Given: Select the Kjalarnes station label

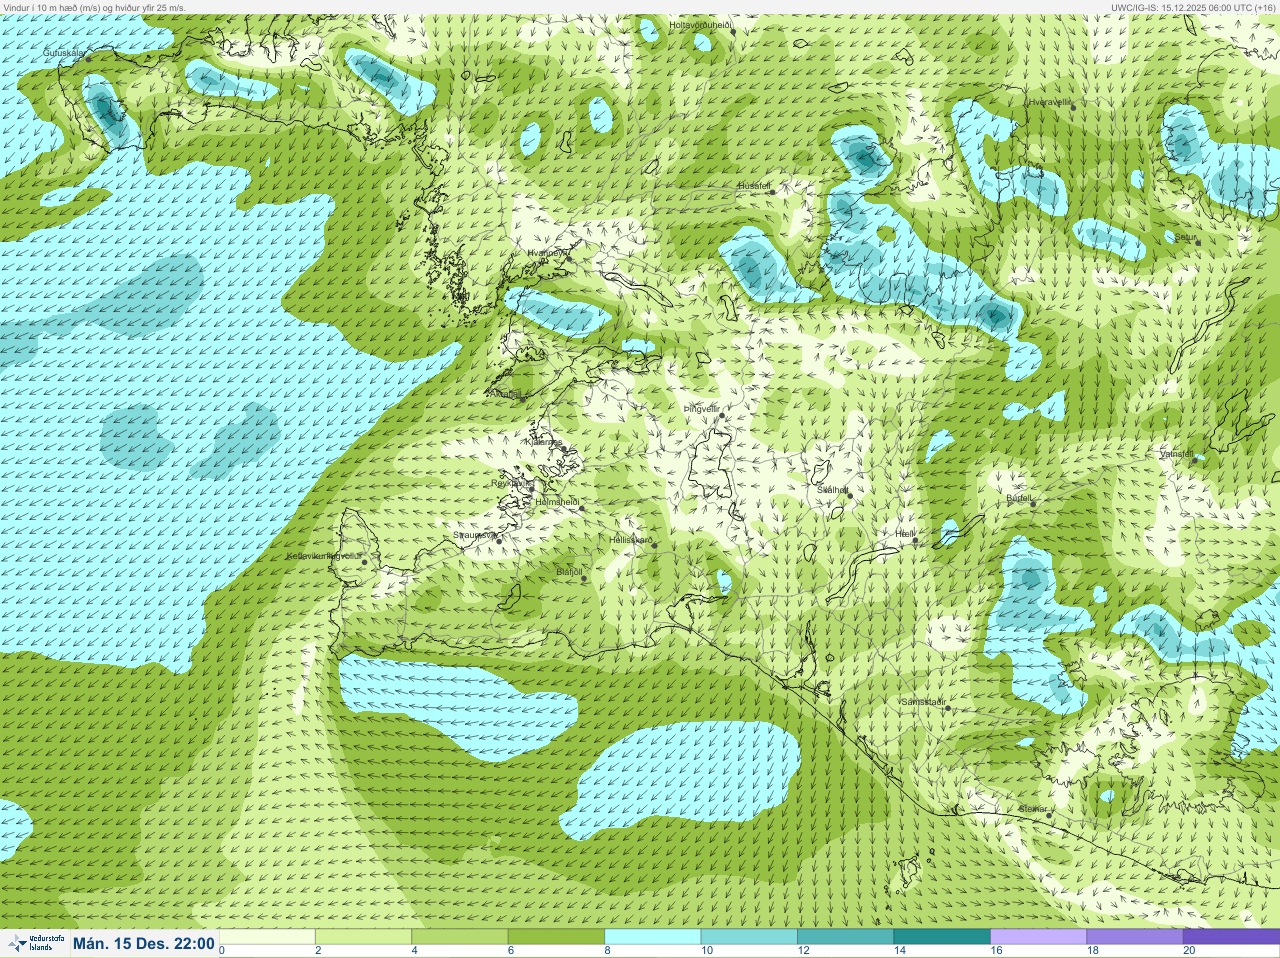Looking at the screenshot, I should pyautogui.click(x=543, y=442).
